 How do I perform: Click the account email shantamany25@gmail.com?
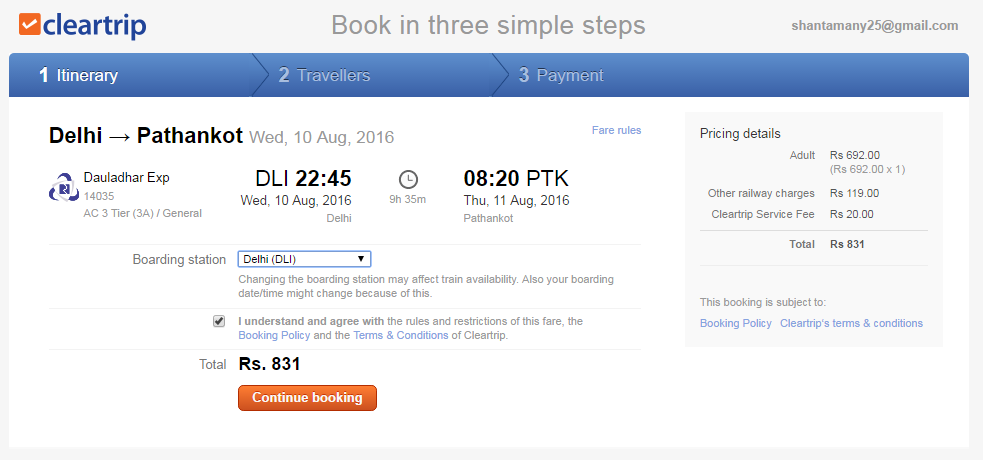[x=874, y=26]
